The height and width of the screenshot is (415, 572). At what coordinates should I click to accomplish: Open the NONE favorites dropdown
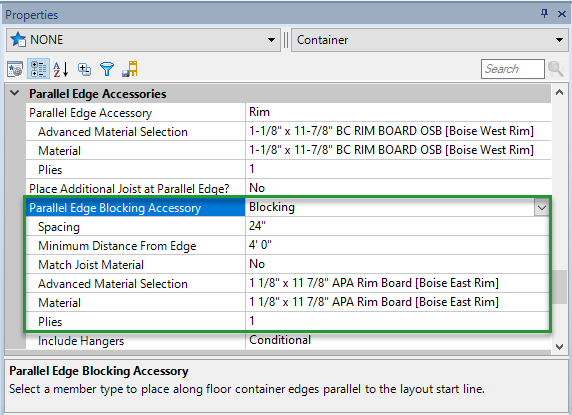coord(271,40)
